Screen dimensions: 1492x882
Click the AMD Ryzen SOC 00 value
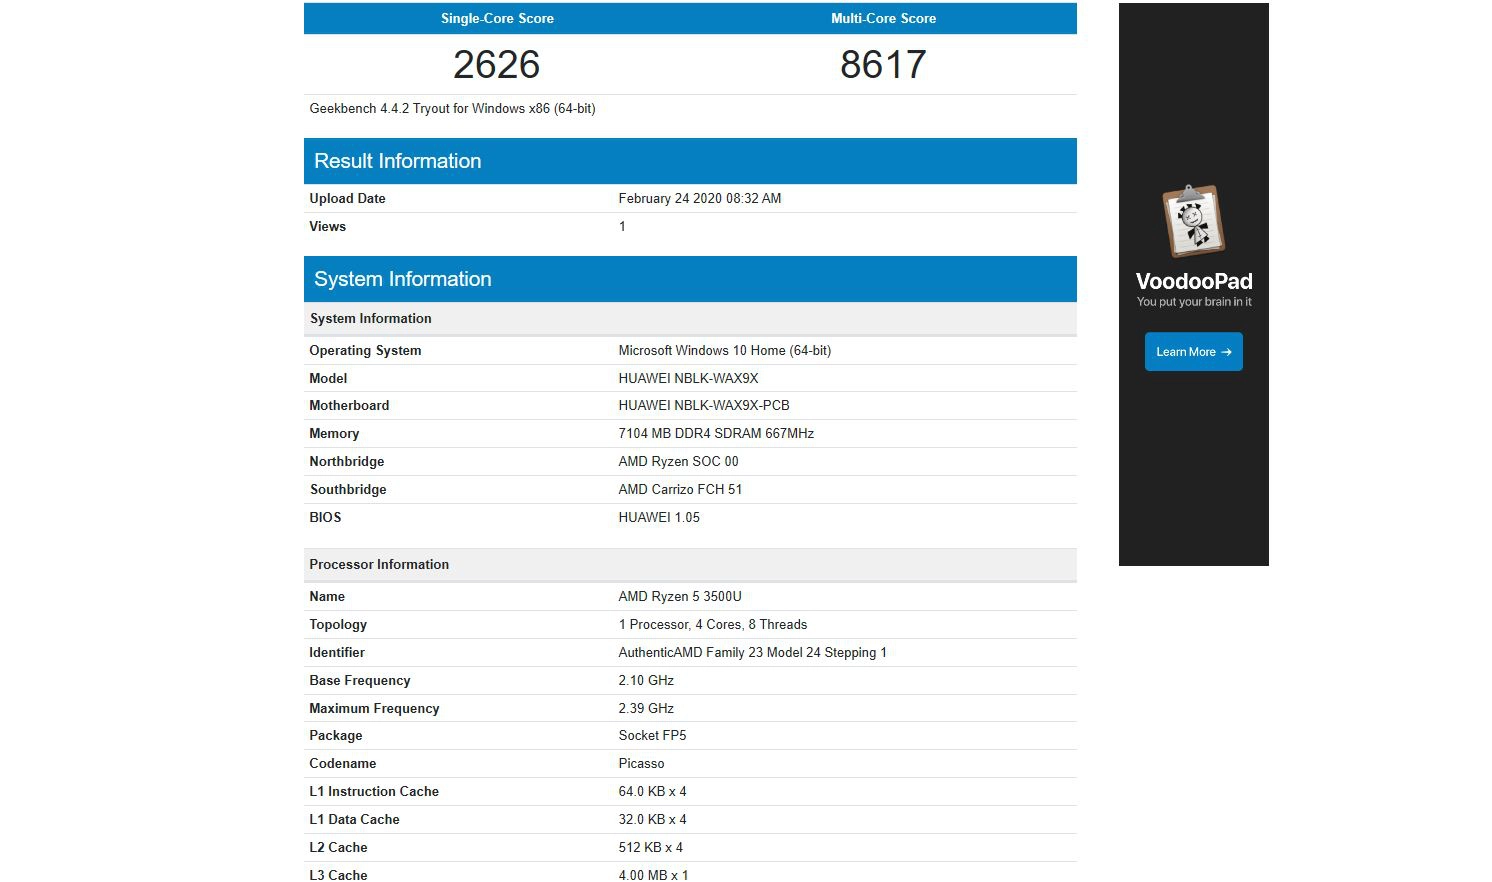tap(678, 461)
